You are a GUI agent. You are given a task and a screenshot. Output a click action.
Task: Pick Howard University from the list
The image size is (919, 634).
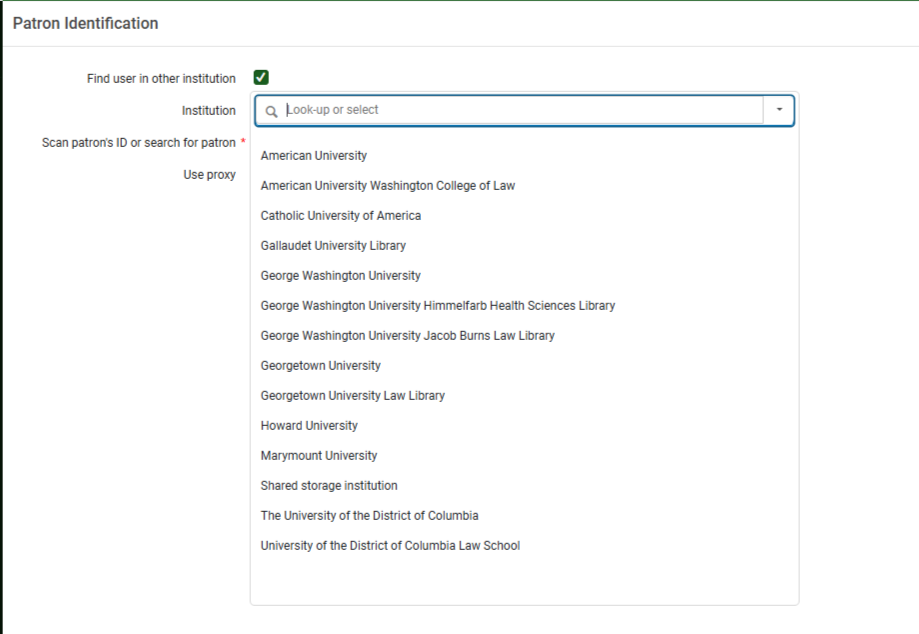pos(309,426)
